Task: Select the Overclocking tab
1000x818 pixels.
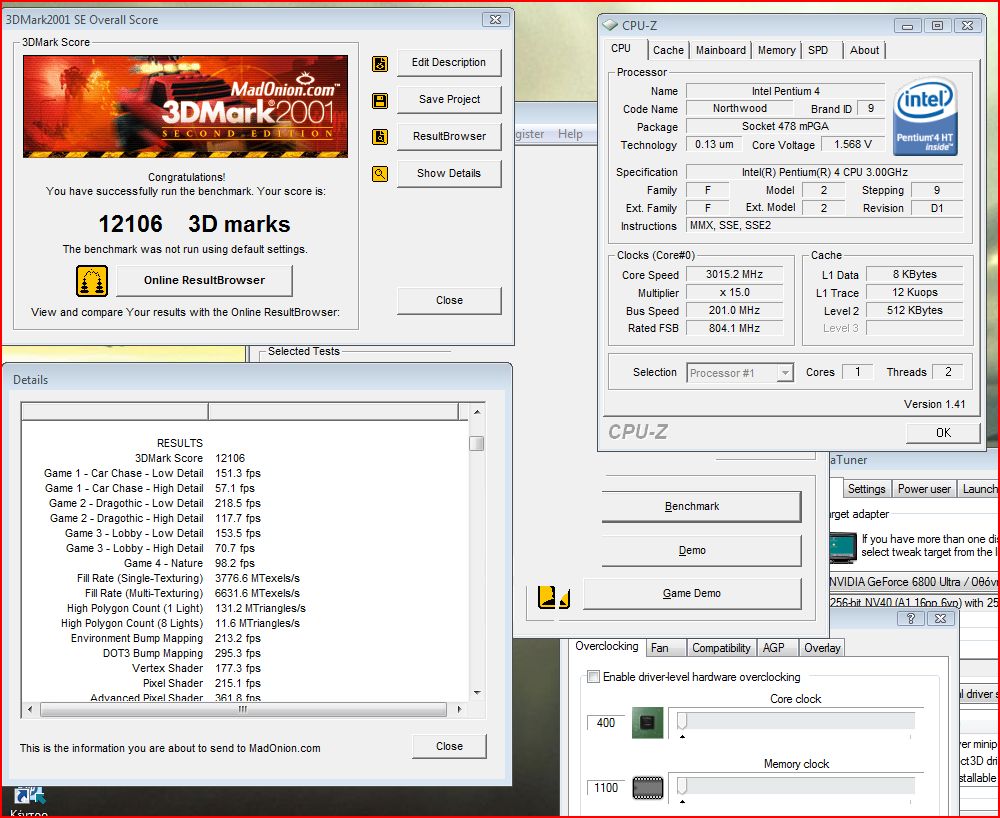Action: 607,646
